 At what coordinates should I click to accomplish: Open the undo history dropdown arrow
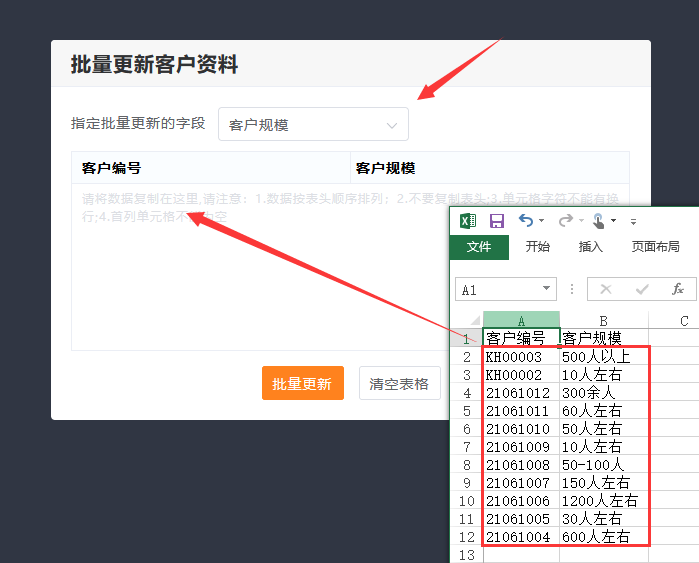(542, 221)
